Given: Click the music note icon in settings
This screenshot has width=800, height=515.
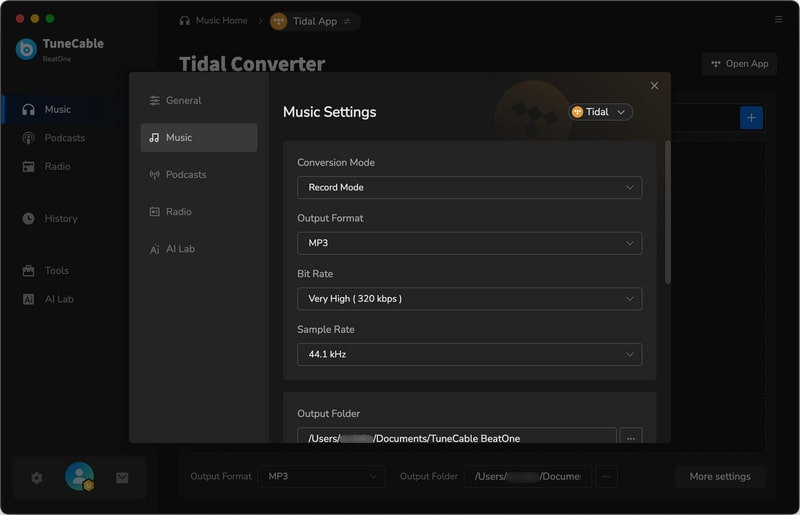Looking at the screenshot, I should click(x=154, y=137).
